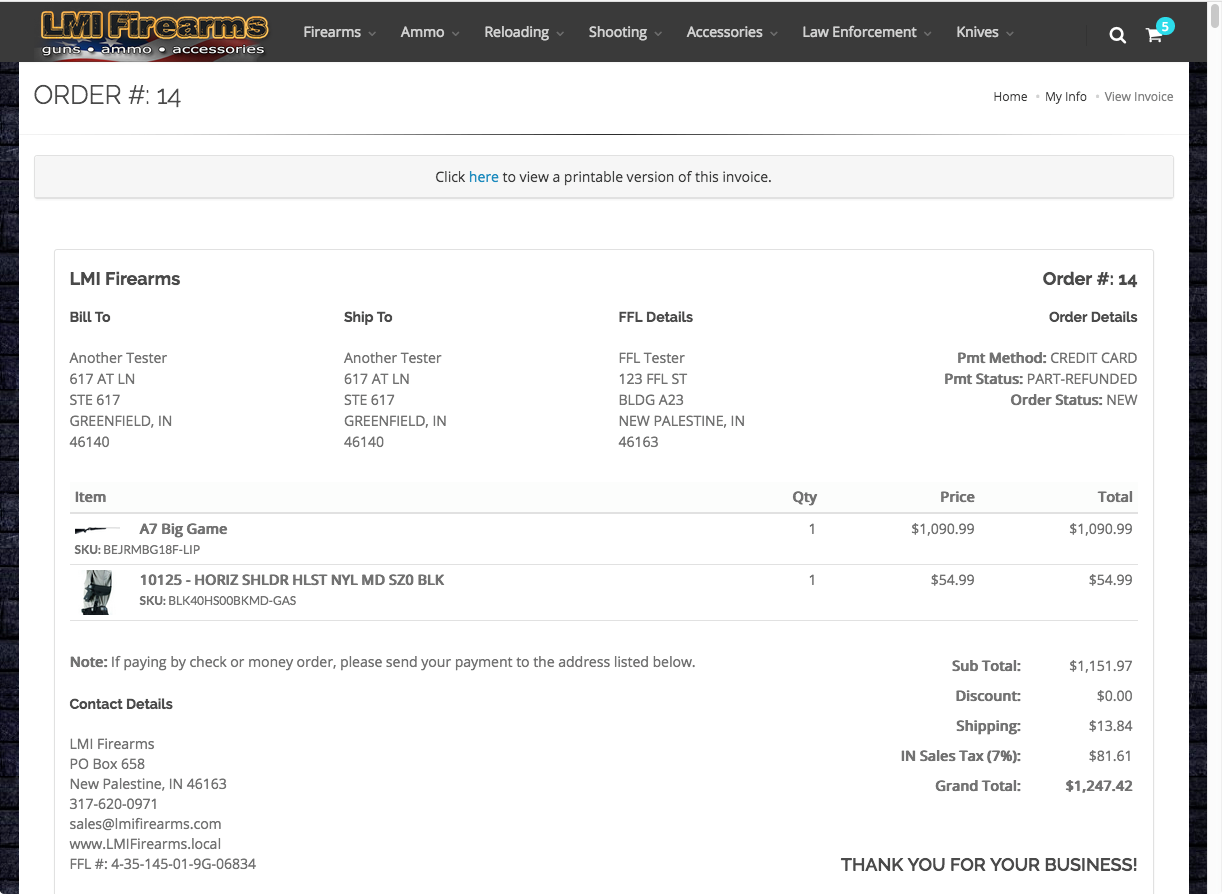This screenshot has width=1222, height=894.
Task: Select 123 FFL ST address line
Action: point(653,379)
